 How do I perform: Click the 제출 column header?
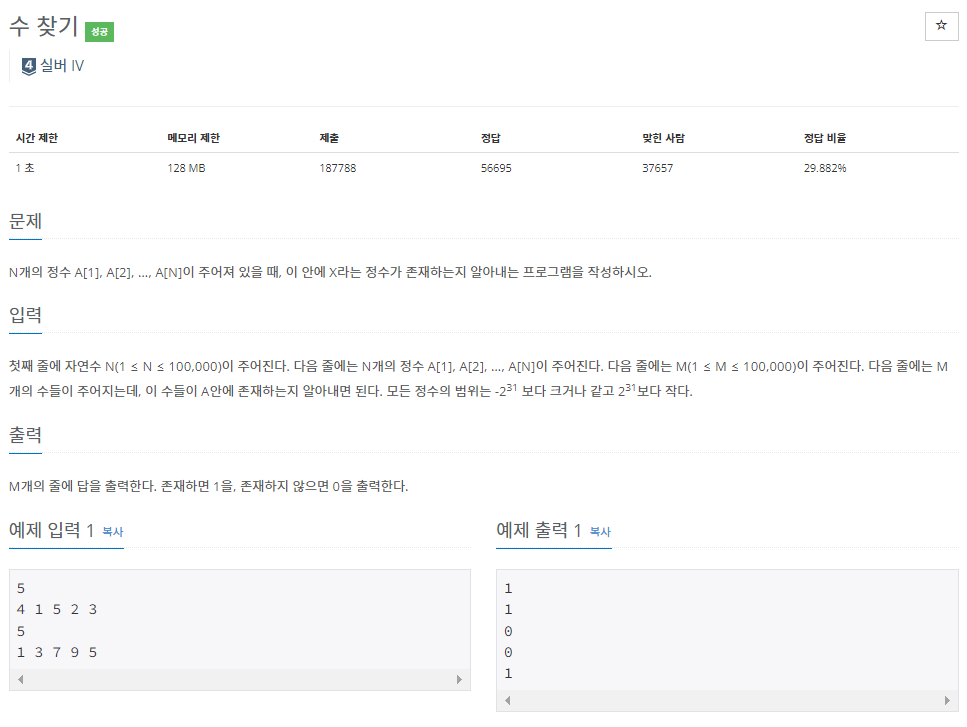329,138
